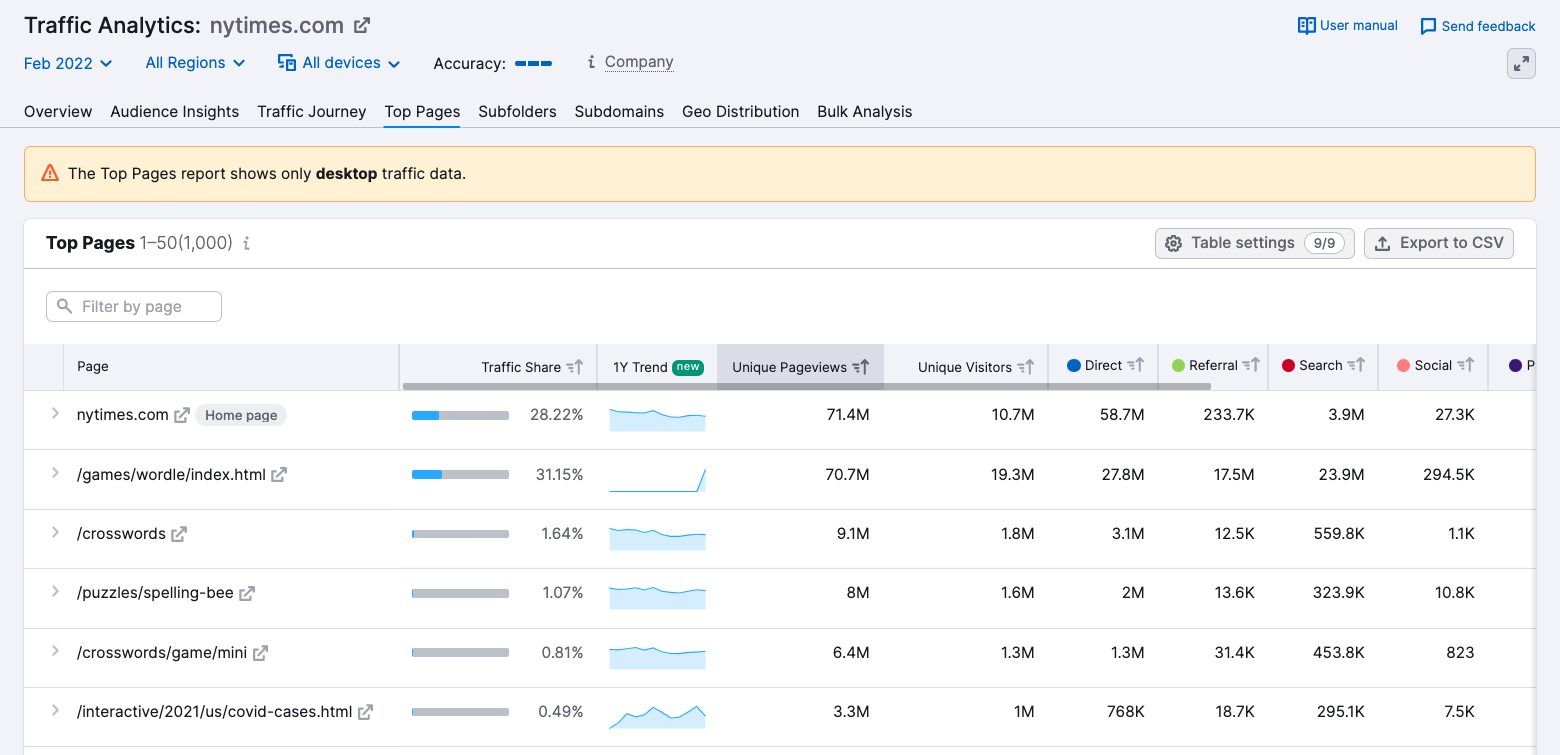Click the 1Y trend chart for covid-cases row
Screen dimensions: 1560x755
tap(657, 717)
